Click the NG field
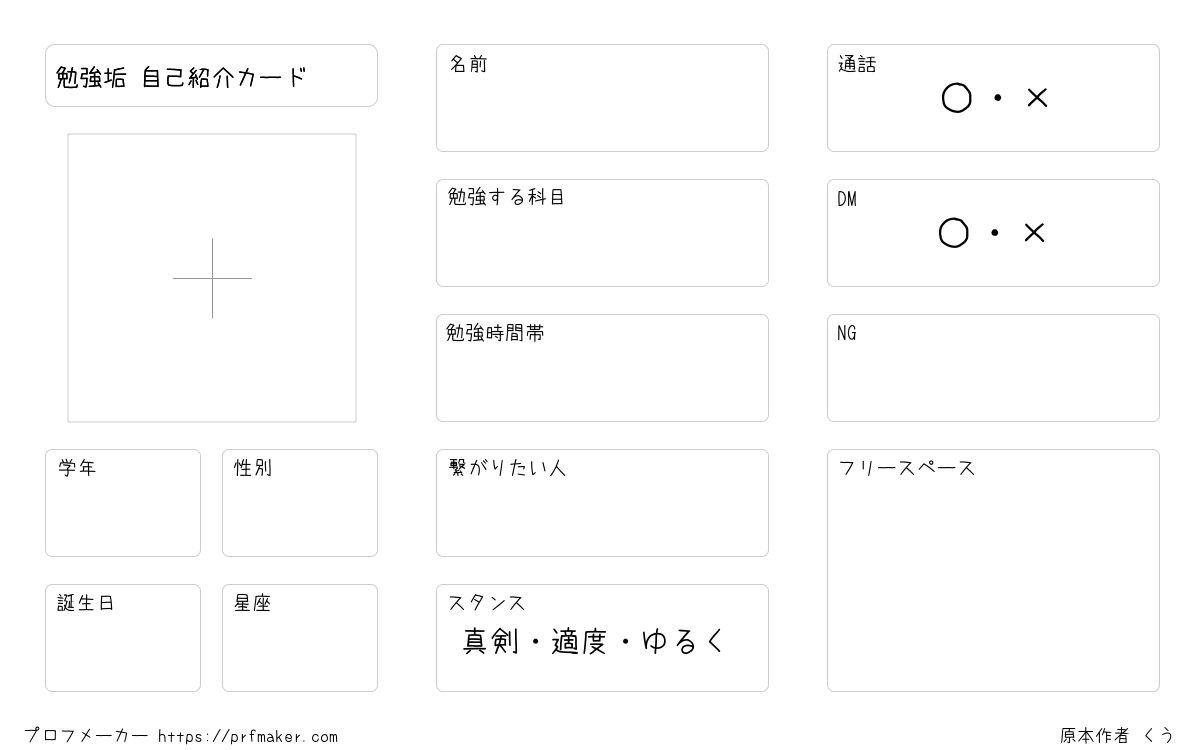 pyautogui.click(x=993, y=368)
